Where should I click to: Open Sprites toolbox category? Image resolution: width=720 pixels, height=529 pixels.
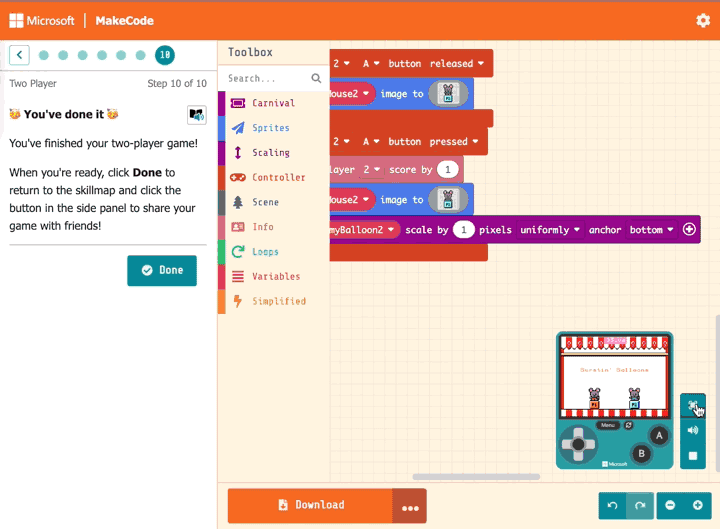click(x=274, y=128)
